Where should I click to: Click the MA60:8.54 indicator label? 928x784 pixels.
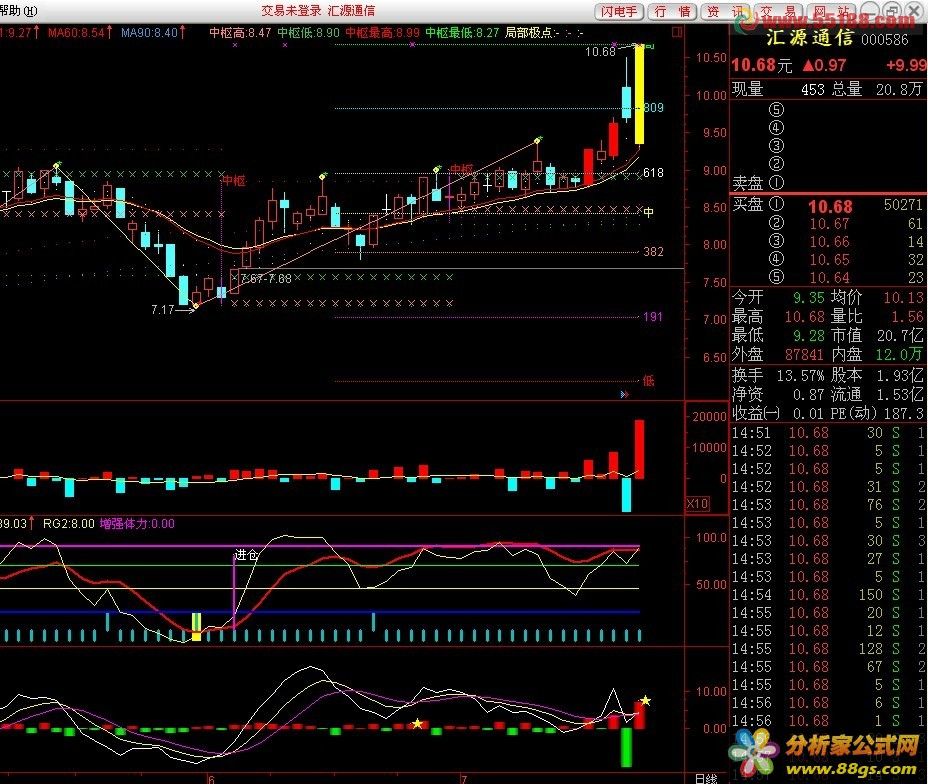(80, 33)
